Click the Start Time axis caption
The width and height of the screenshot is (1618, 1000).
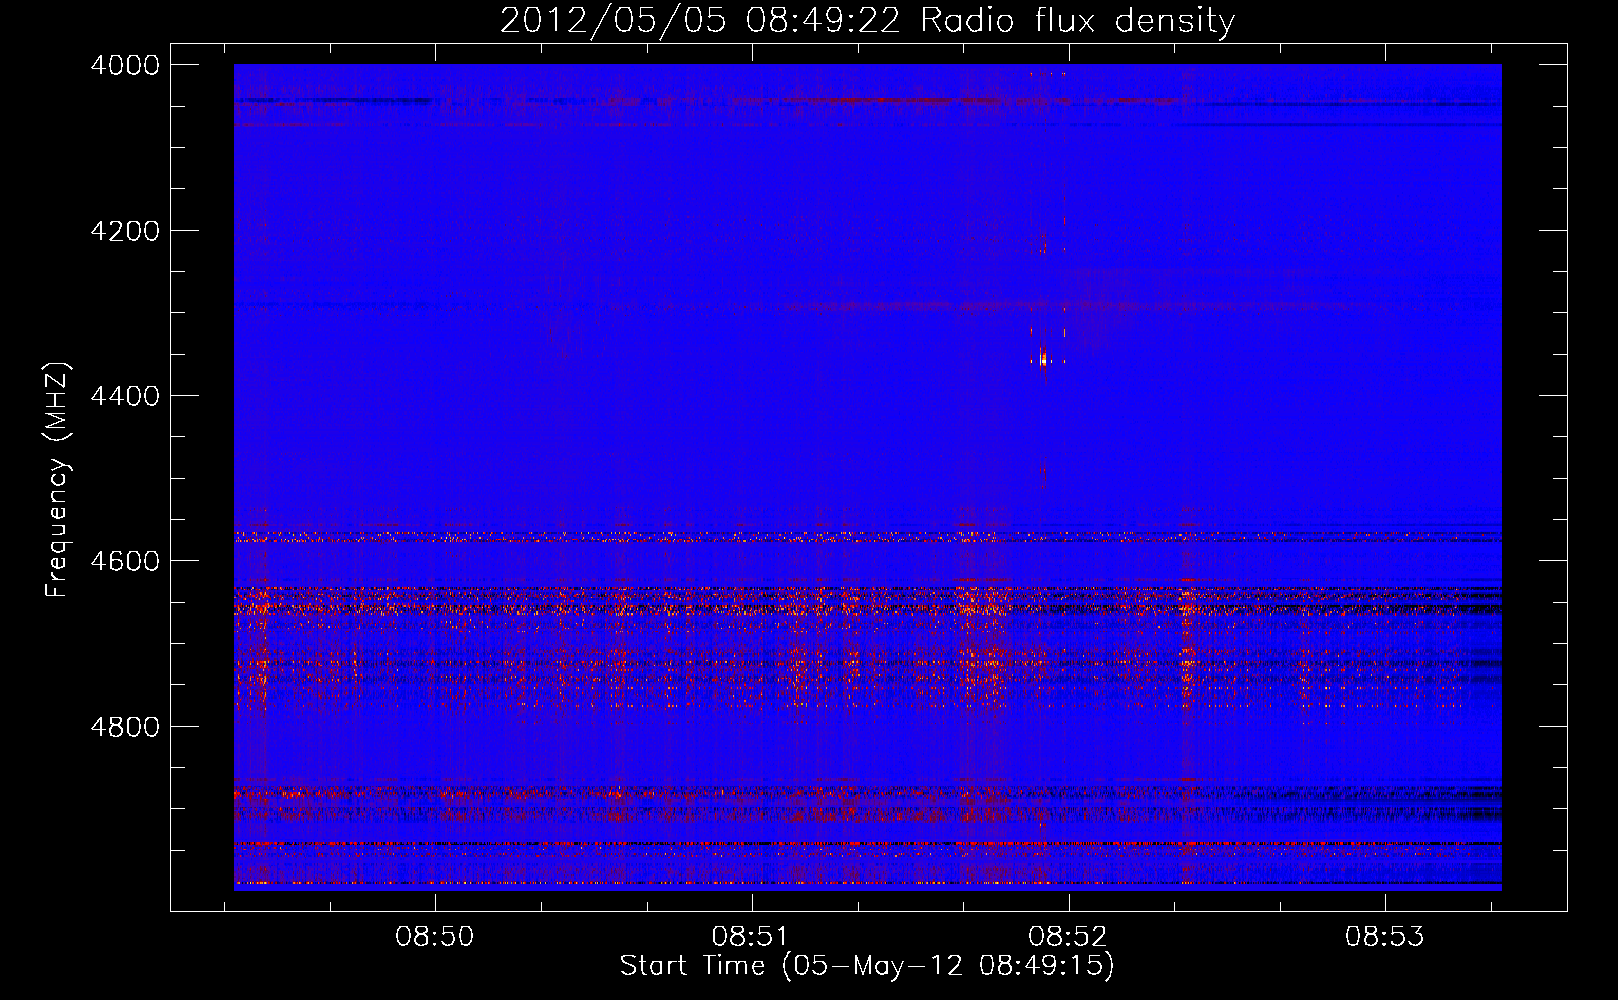[867, 966]
